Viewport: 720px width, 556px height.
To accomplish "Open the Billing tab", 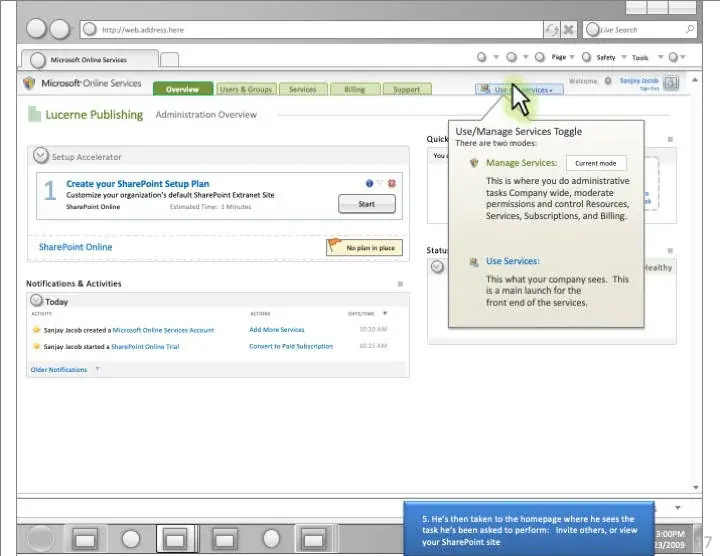I will click(x=354, y=89).
